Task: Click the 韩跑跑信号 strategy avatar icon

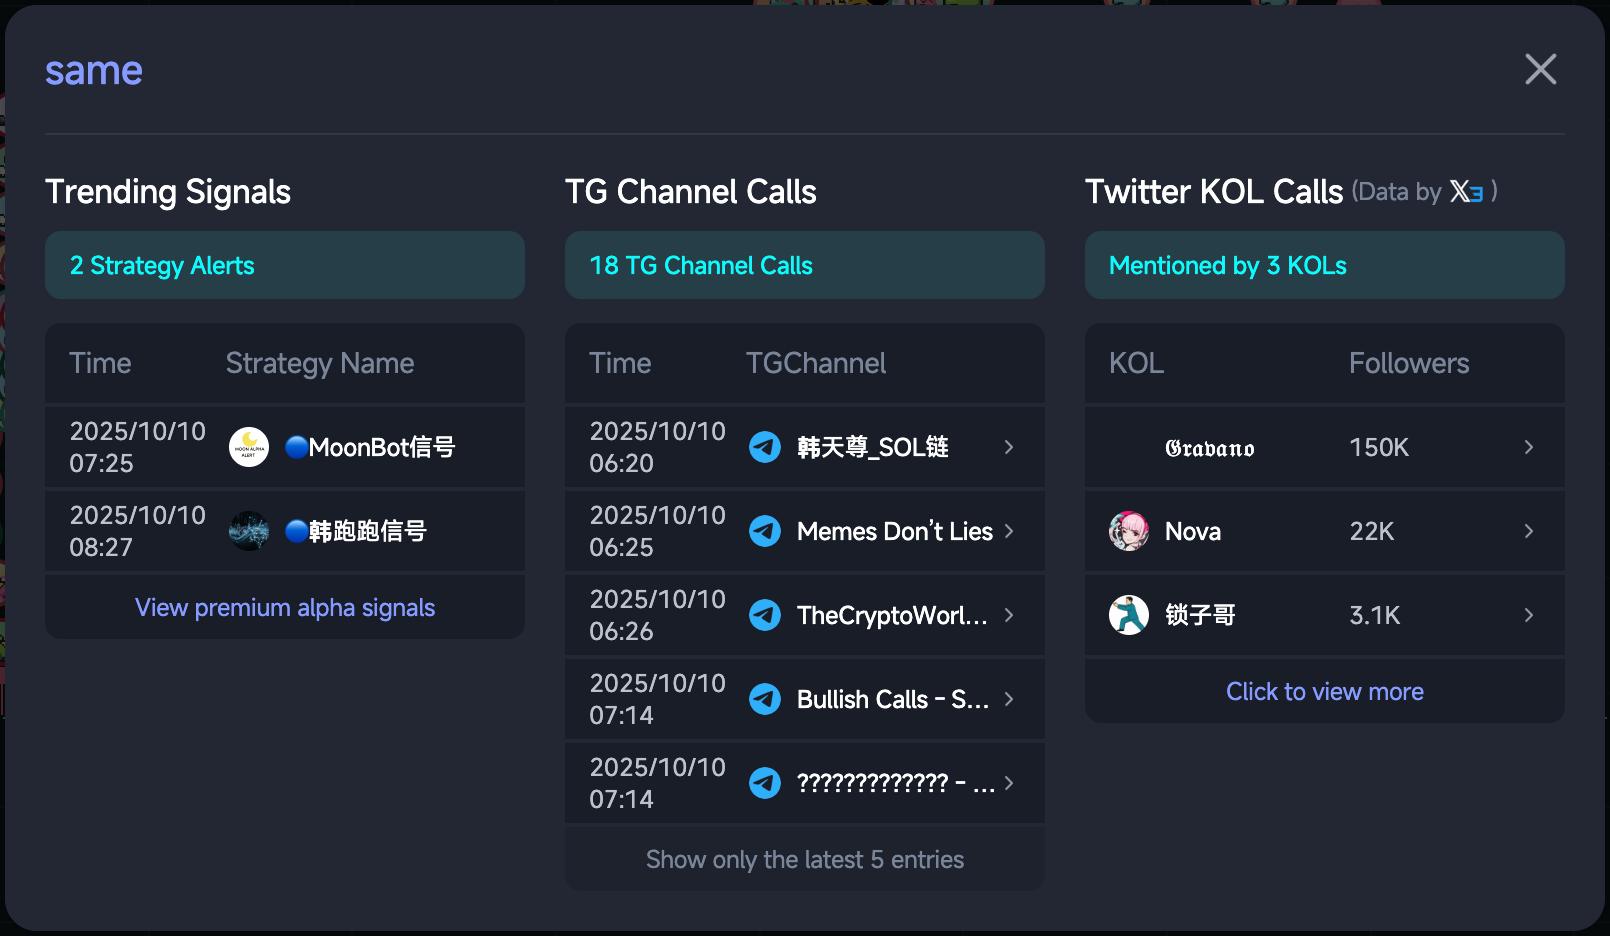Action: 249,531
